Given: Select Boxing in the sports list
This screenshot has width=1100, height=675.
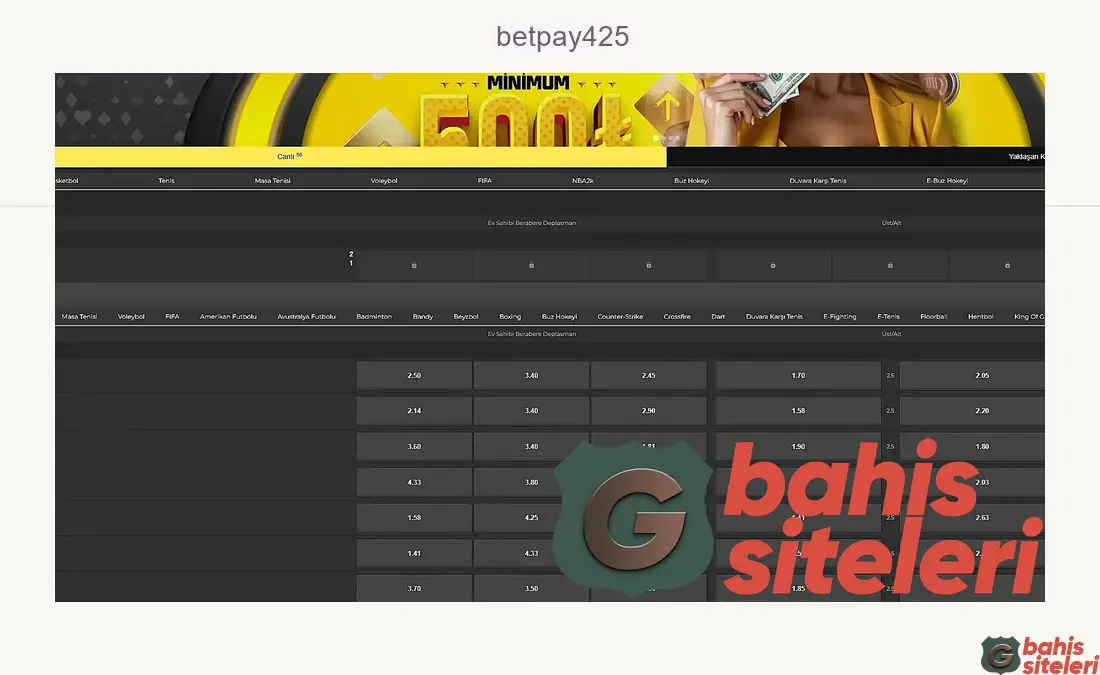Looking at the screenshot, I should click(510, 316).
